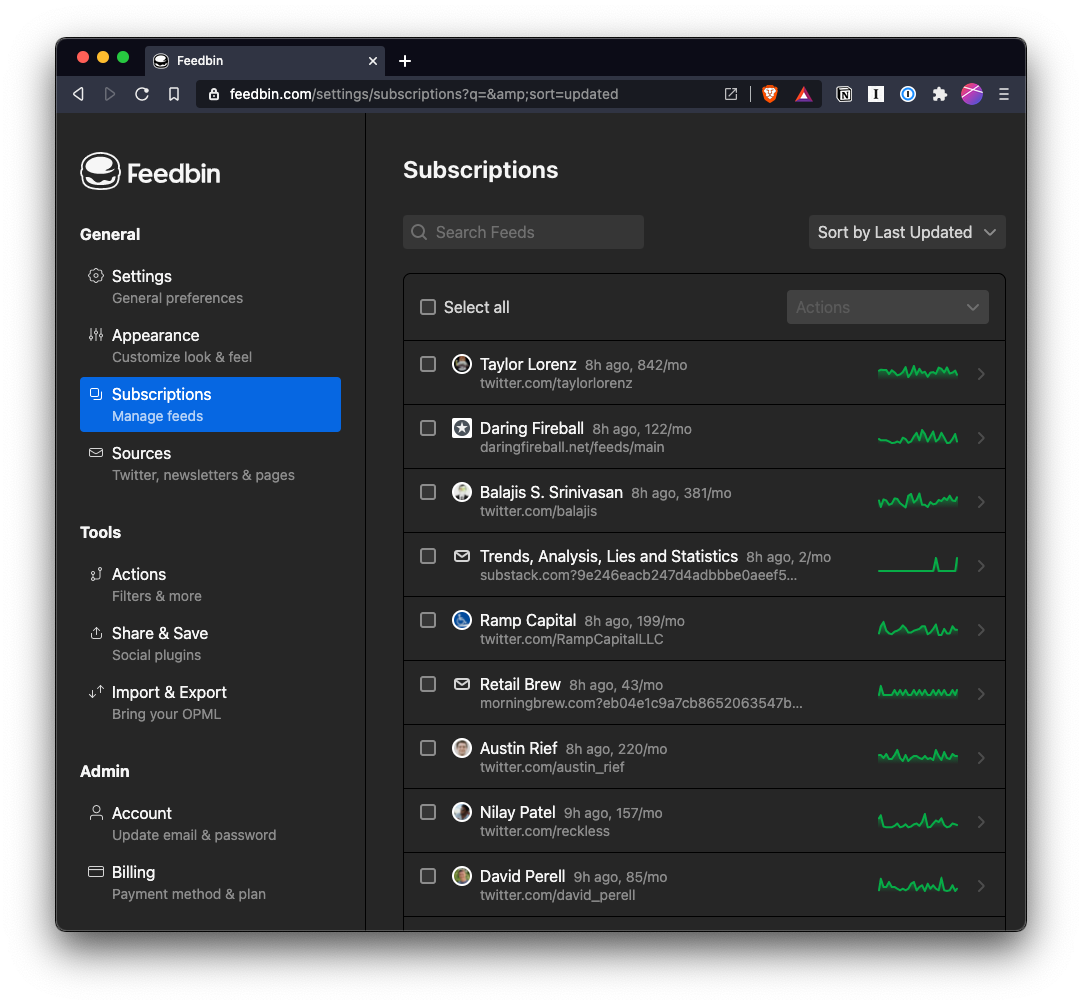Tick the Nilay Patel checkbox
The height and width of the screenshot is (1005, 1082).
tap(428, 812)
